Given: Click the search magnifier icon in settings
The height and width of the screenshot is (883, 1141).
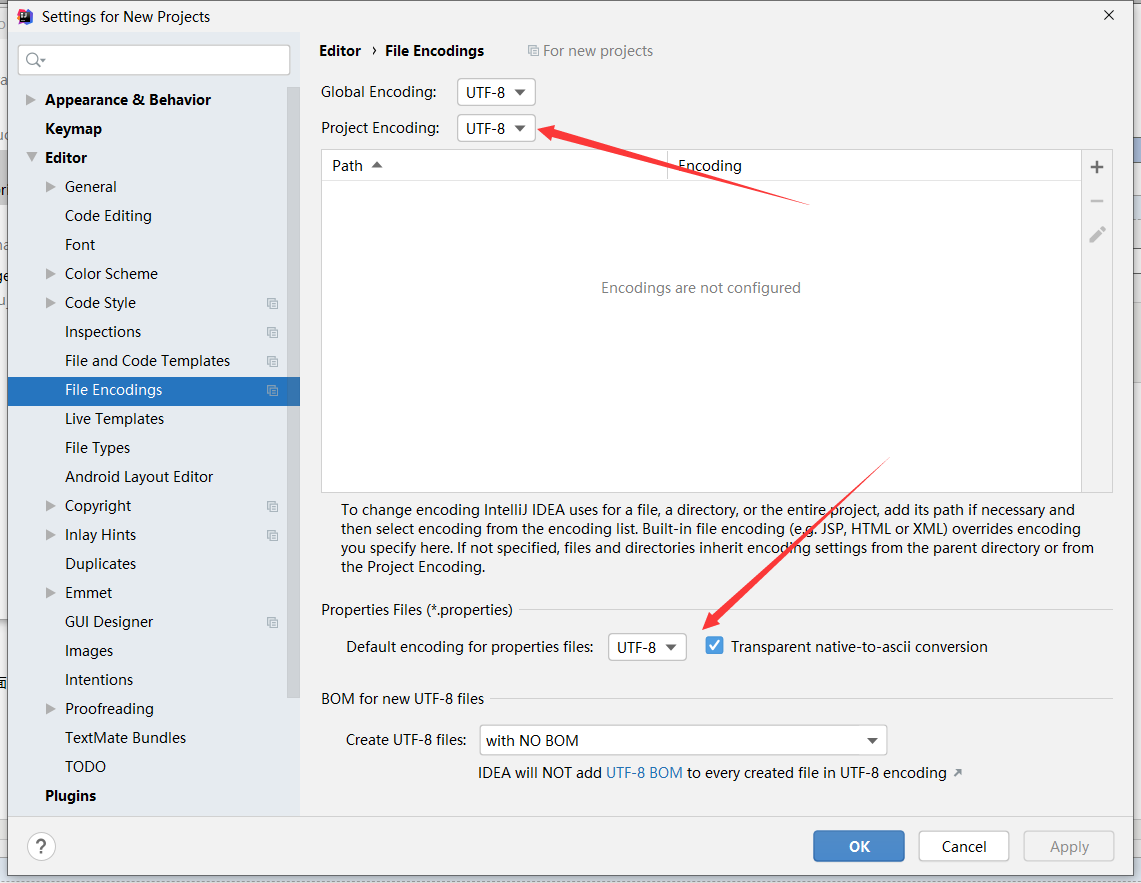Looking at the screenshot, I should [34, 60].
